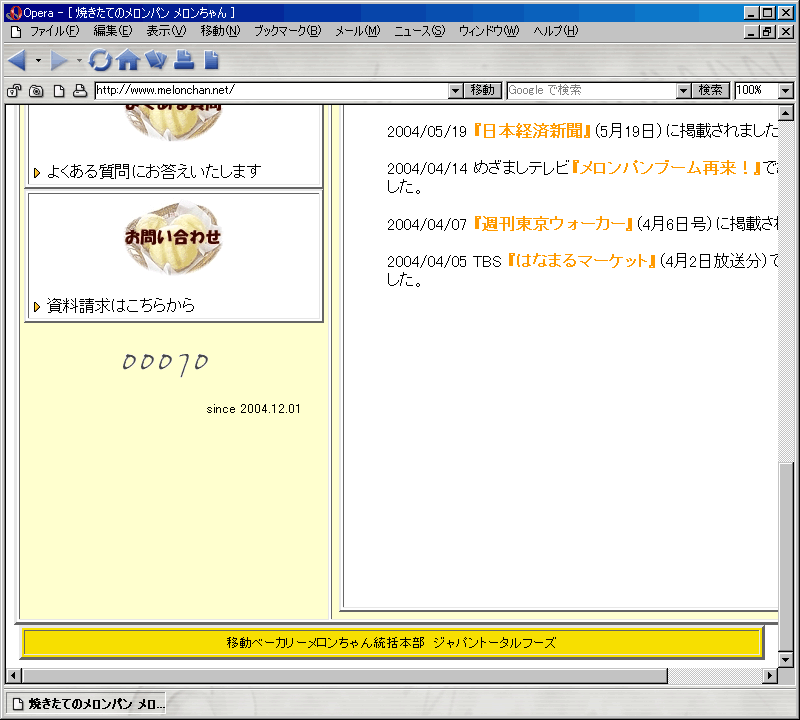The image size is (800, 720).
Task: Open the 表示(V) menu
Action: coord(166,32)
